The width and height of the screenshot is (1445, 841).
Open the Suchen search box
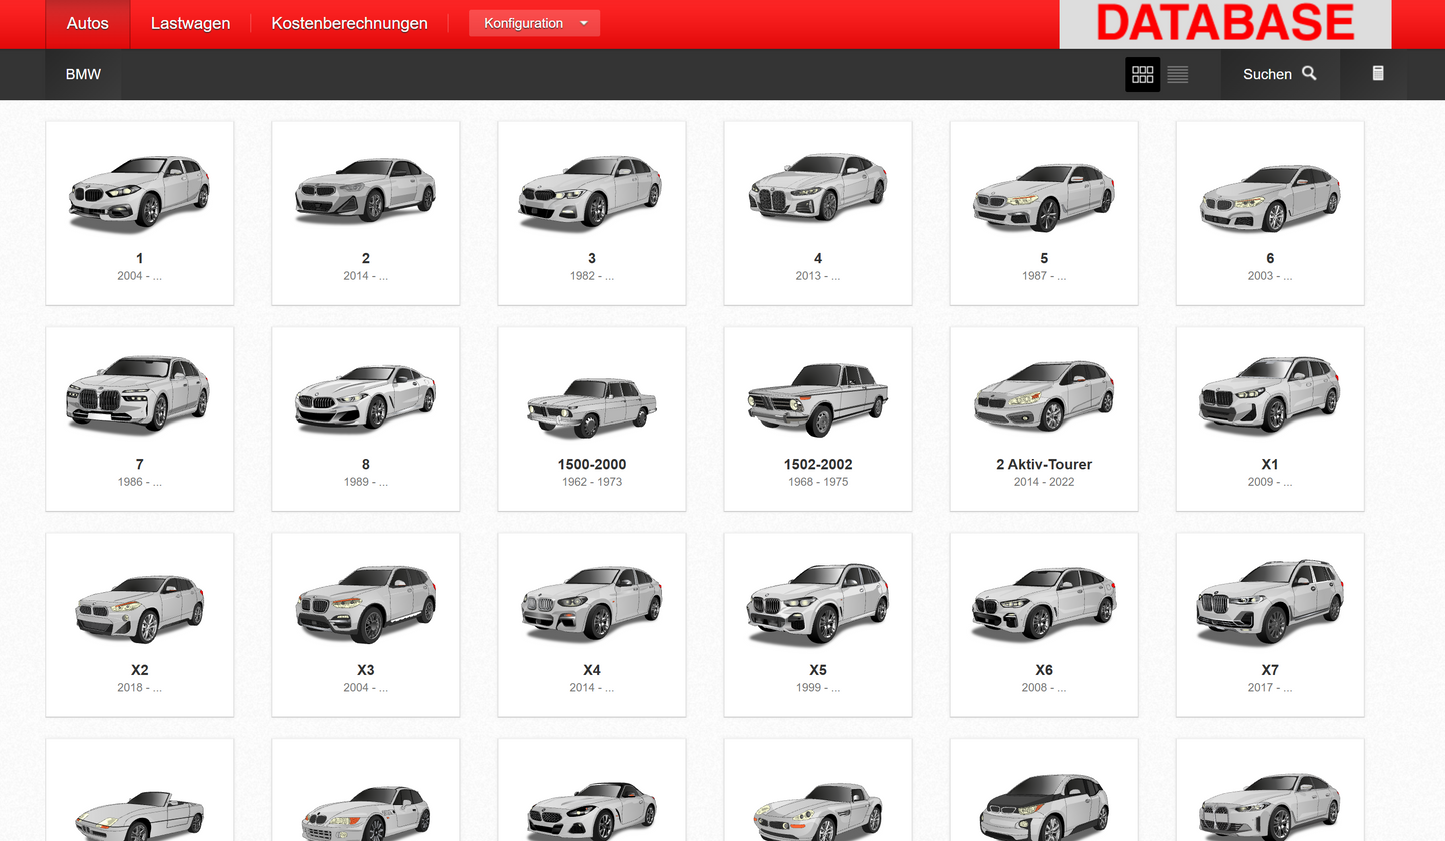(x=1280, y=74)
